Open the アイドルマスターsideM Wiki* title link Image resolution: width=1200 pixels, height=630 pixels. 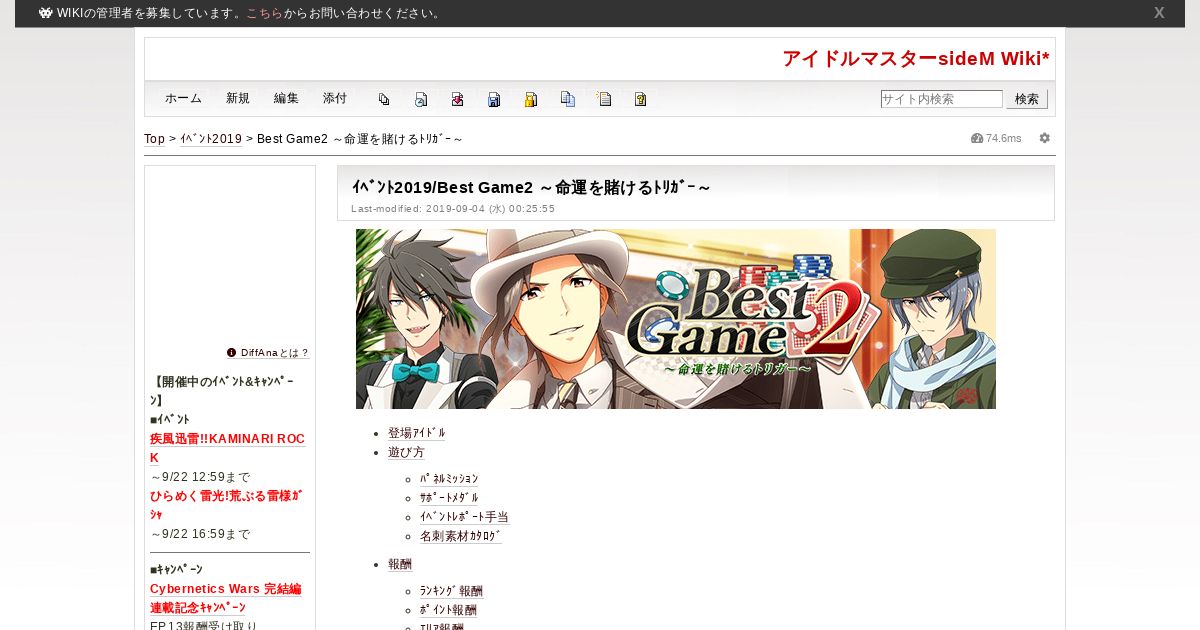(916, 59)
